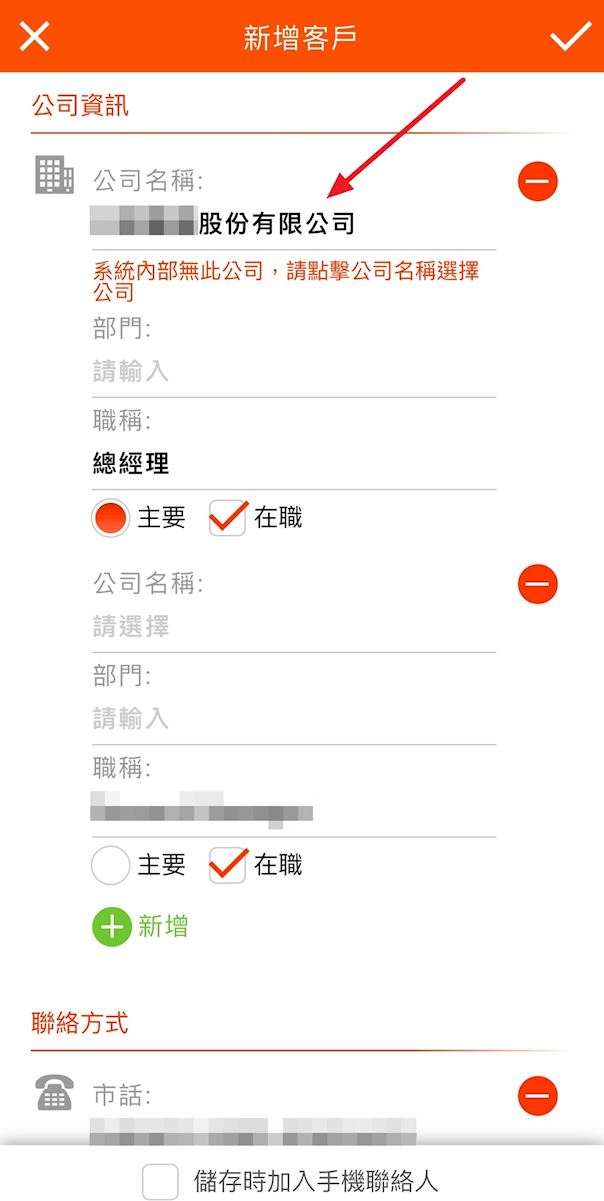604x1201 pixels.
Task: Tap the green plus 新增 icon
Action: point(112,927)
